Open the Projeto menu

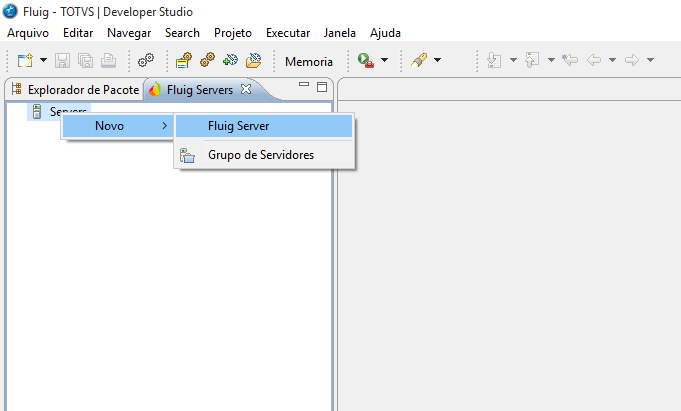[233, 33]
